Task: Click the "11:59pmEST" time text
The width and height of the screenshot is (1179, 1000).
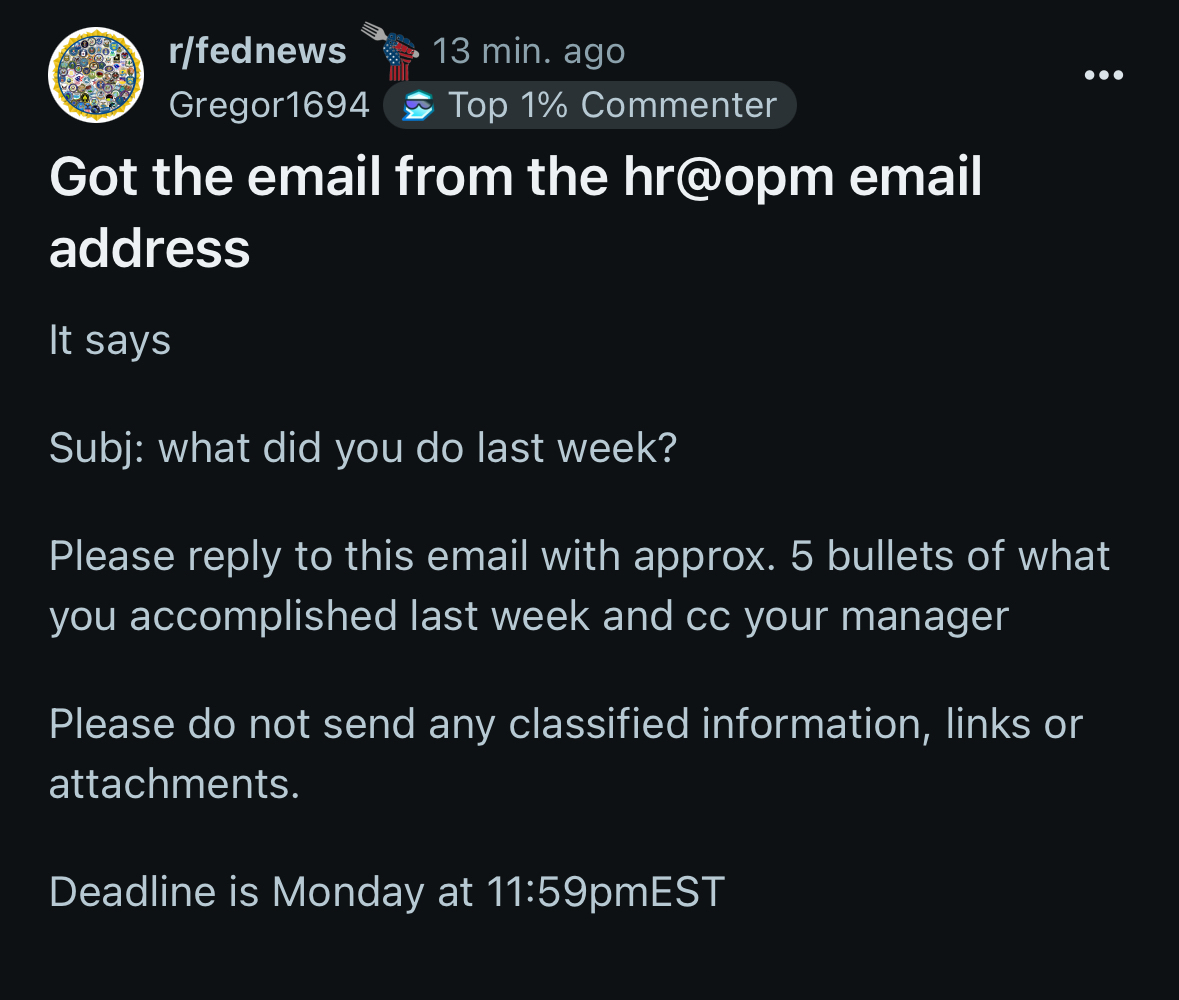Action: point(606,892)
